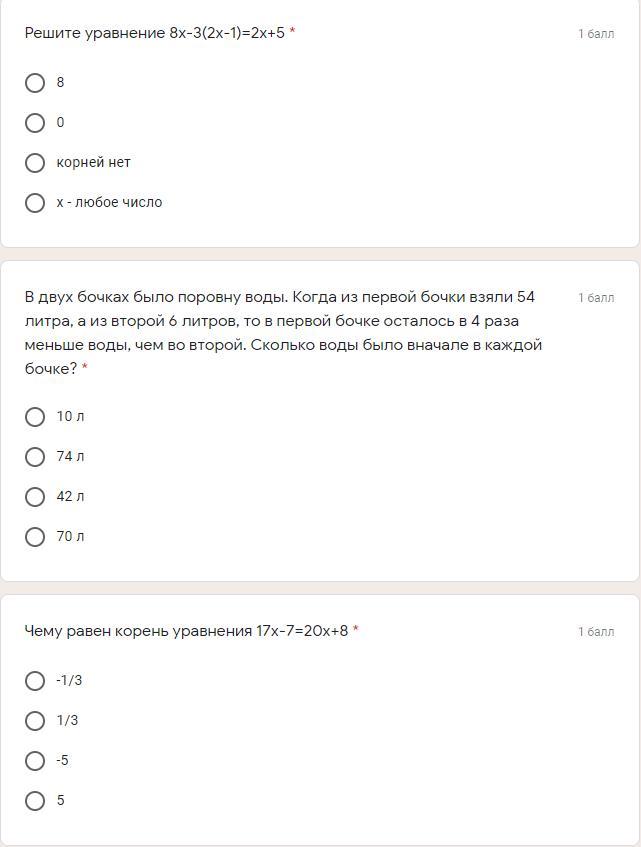Click the 'Чему равен корень уравнения' question text
Screen dimensions: 641x847
point(186,631)
